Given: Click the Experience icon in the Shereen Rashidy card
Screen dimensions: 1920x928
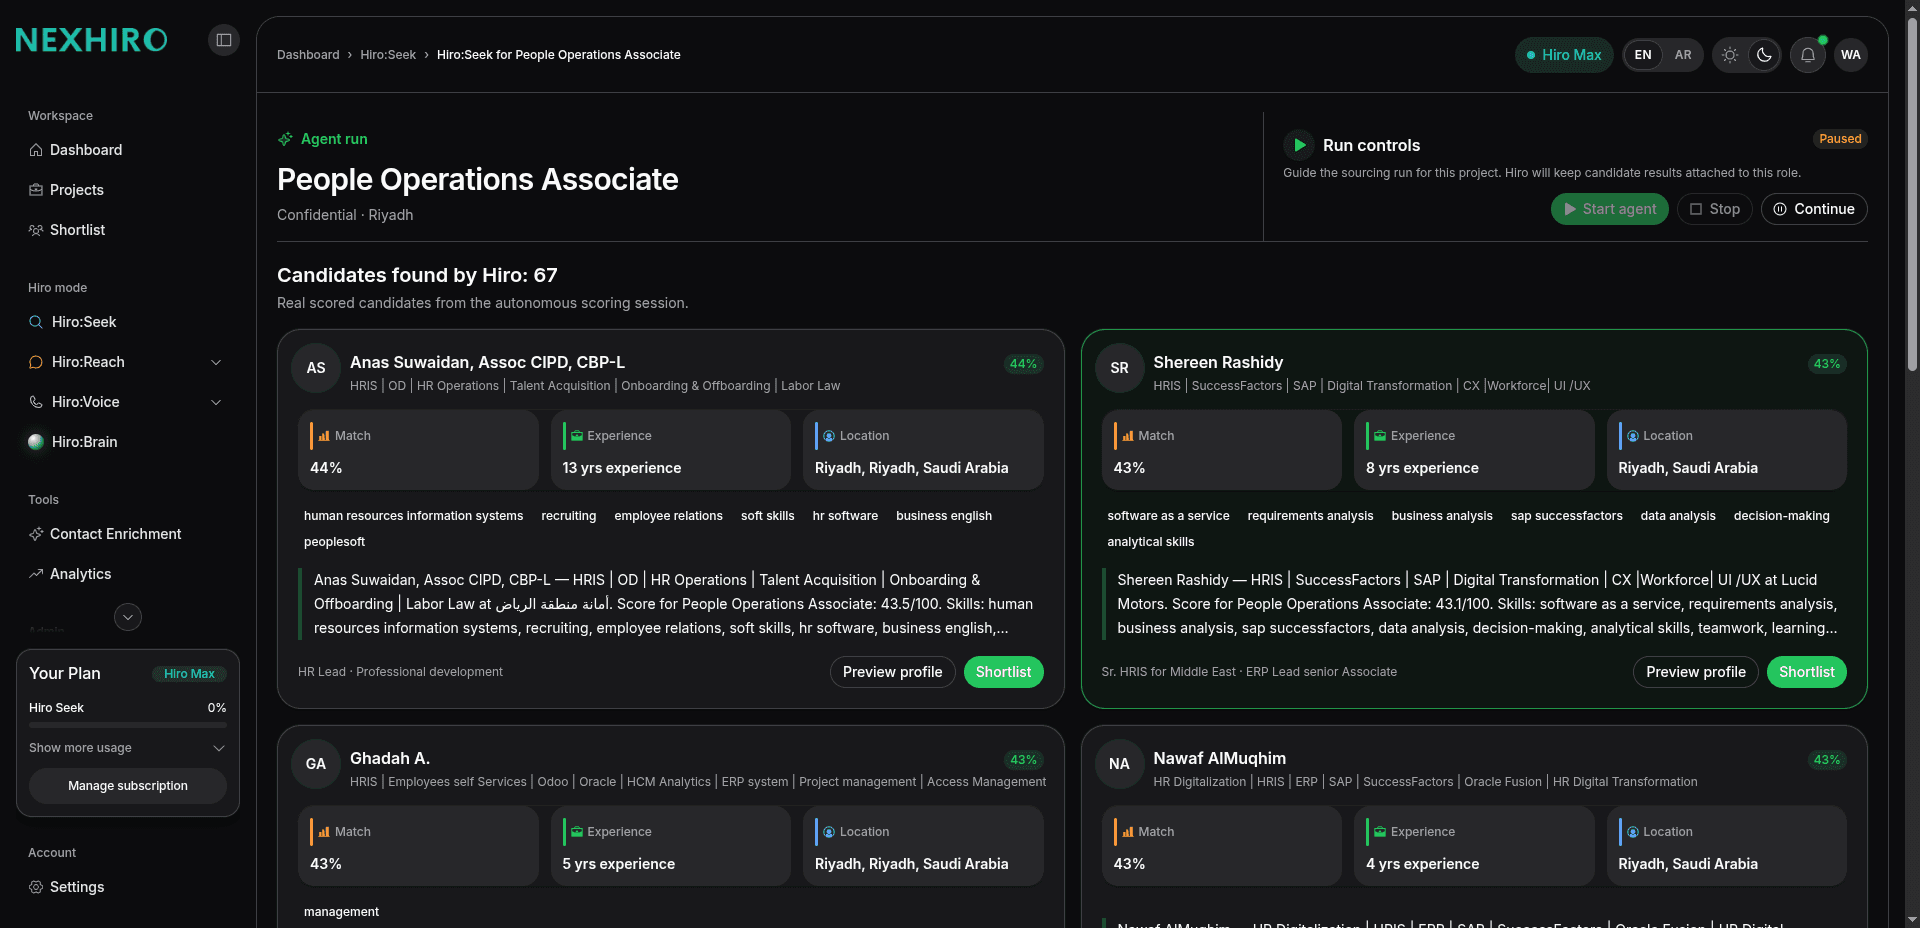Looking at the screenshot, I should [1380, 436].
